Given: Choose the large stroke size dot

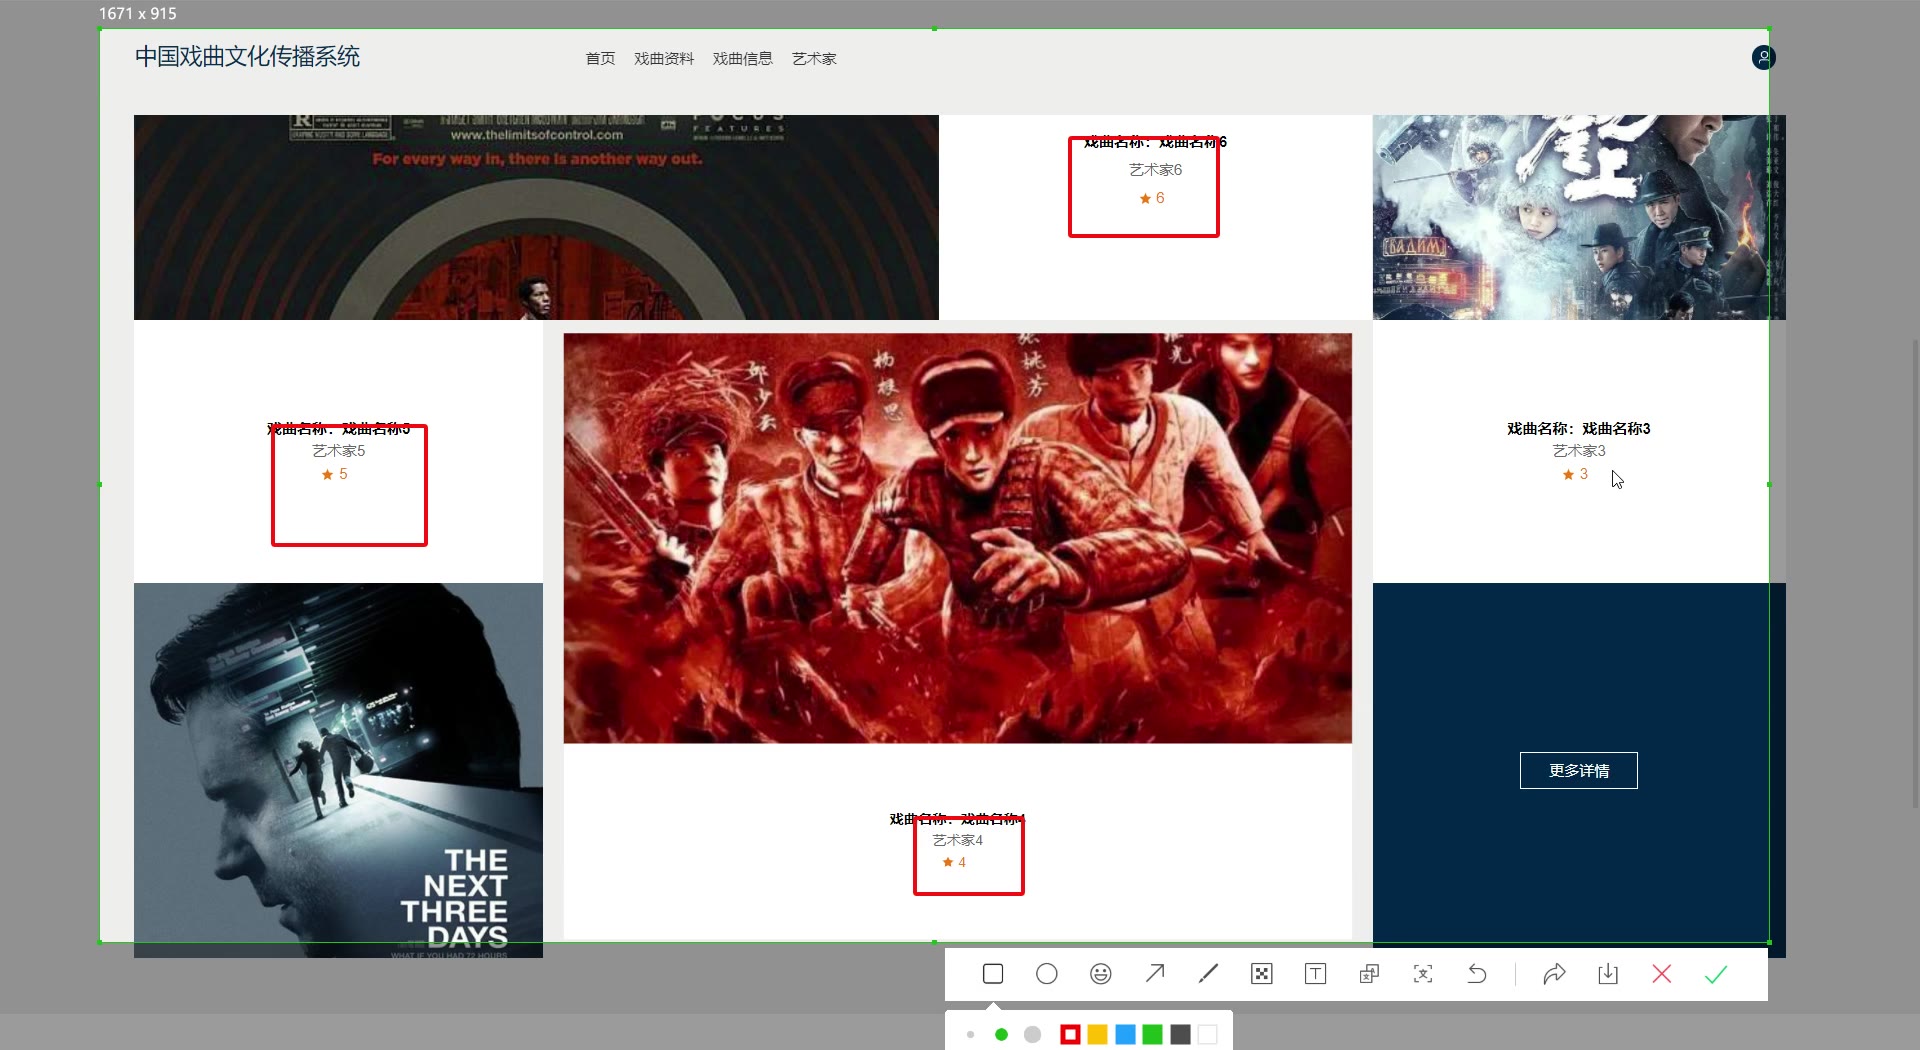Looking at the screenshot, I should [x=1033, y=1035].
